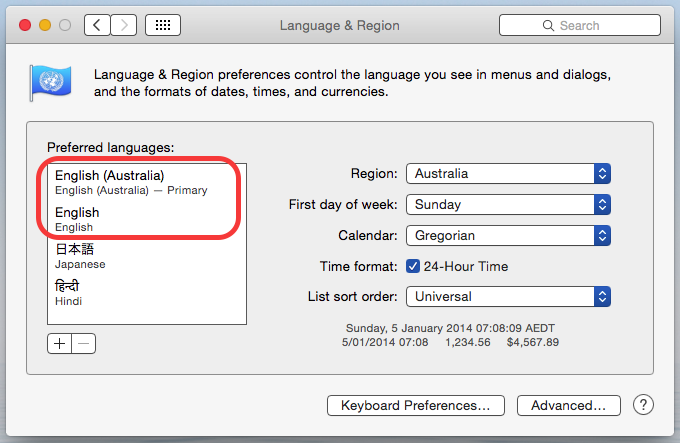
Task: Open Keyboard Preferences
Action: coord(415,405)
